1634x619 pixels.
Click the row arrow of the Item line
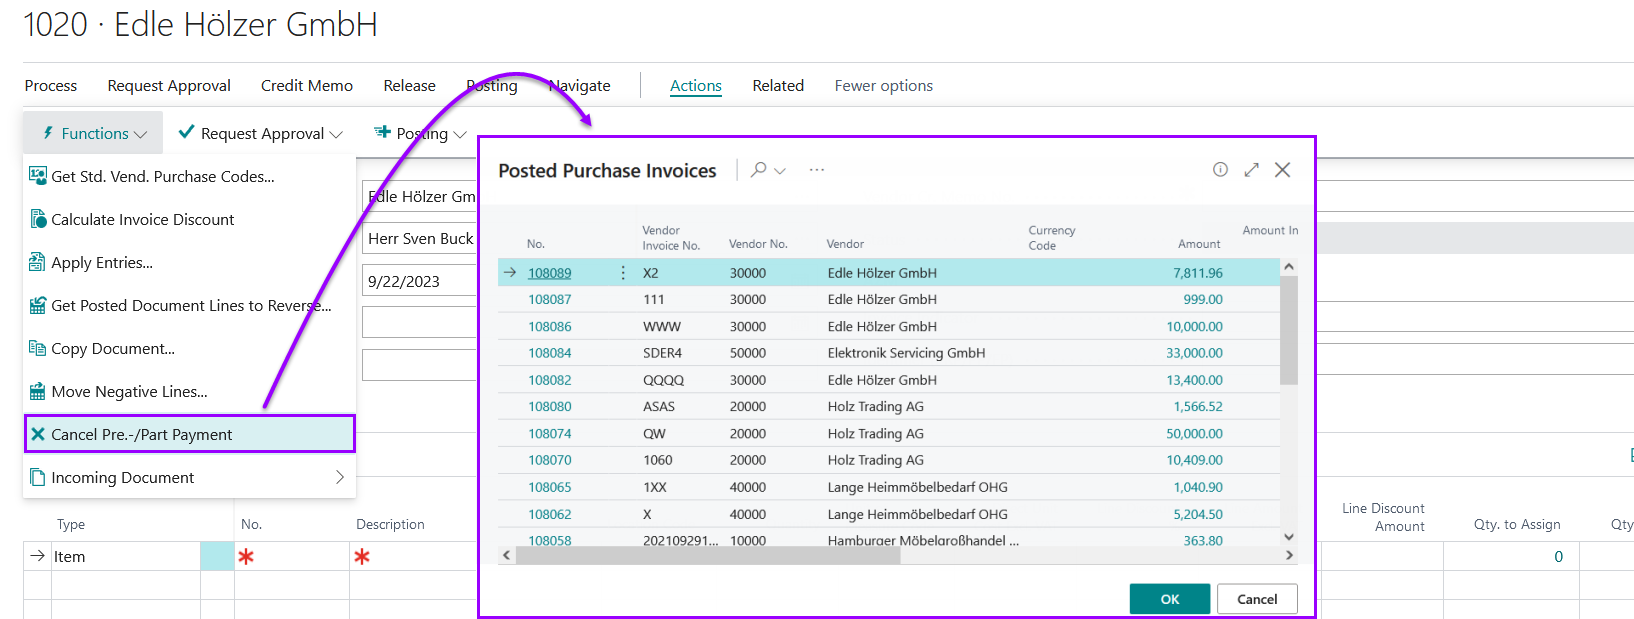[38, 556]
